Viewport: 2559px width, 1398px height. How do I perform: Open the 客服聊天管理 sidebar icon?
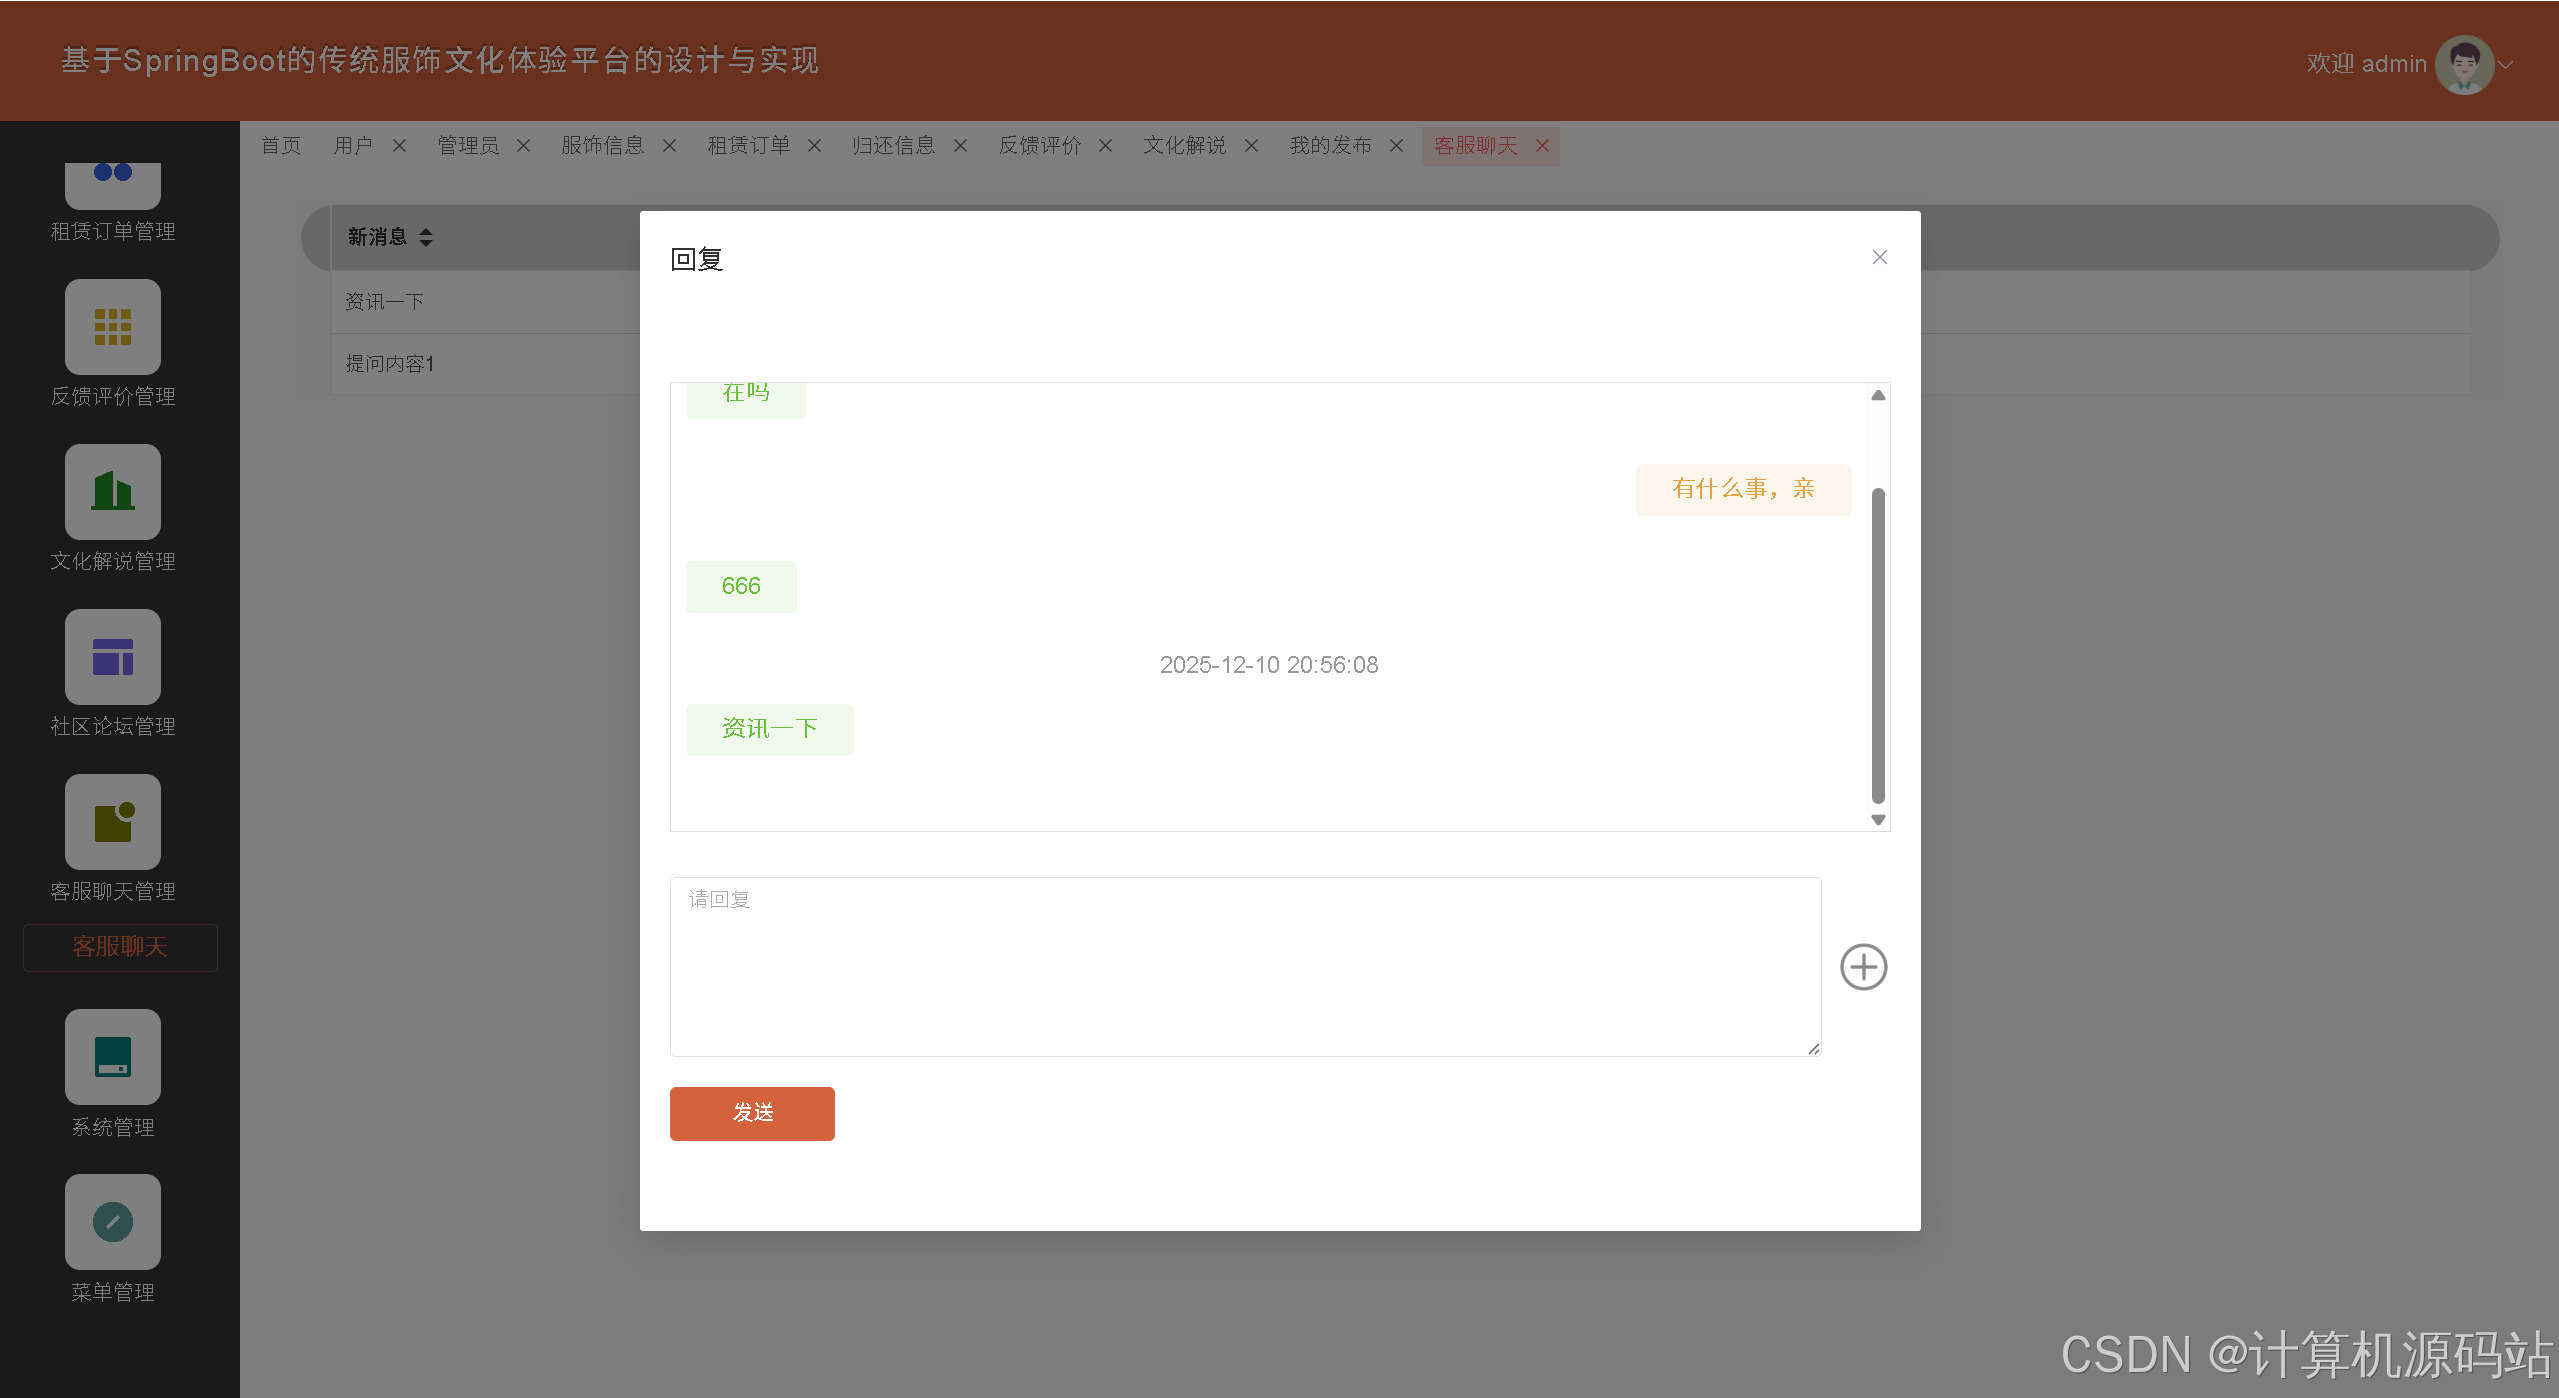(x=112, y=822)
